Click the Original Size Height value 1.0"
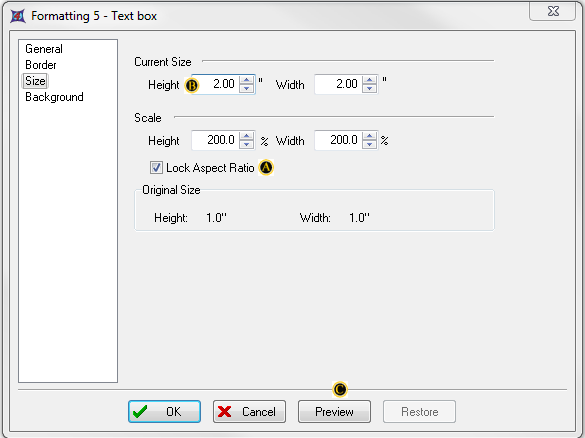 (216, 218)
